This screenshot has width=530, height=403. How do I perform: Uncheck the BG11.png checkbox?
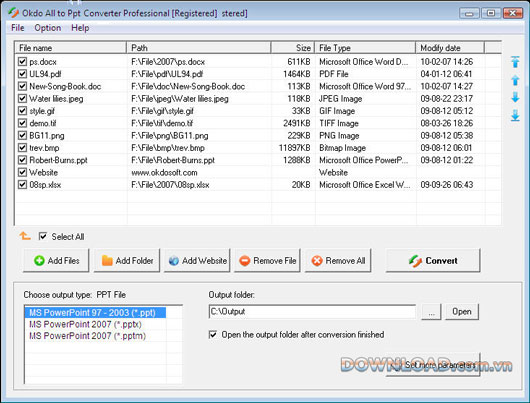(22, 135)
